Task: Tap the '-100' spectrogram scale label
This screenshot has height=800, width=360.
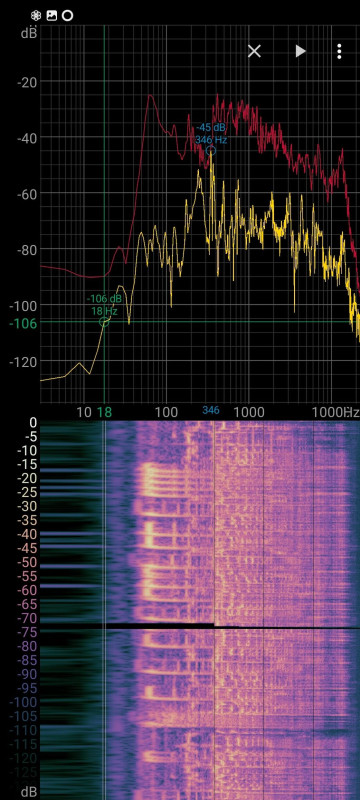Action: [24, 702]
